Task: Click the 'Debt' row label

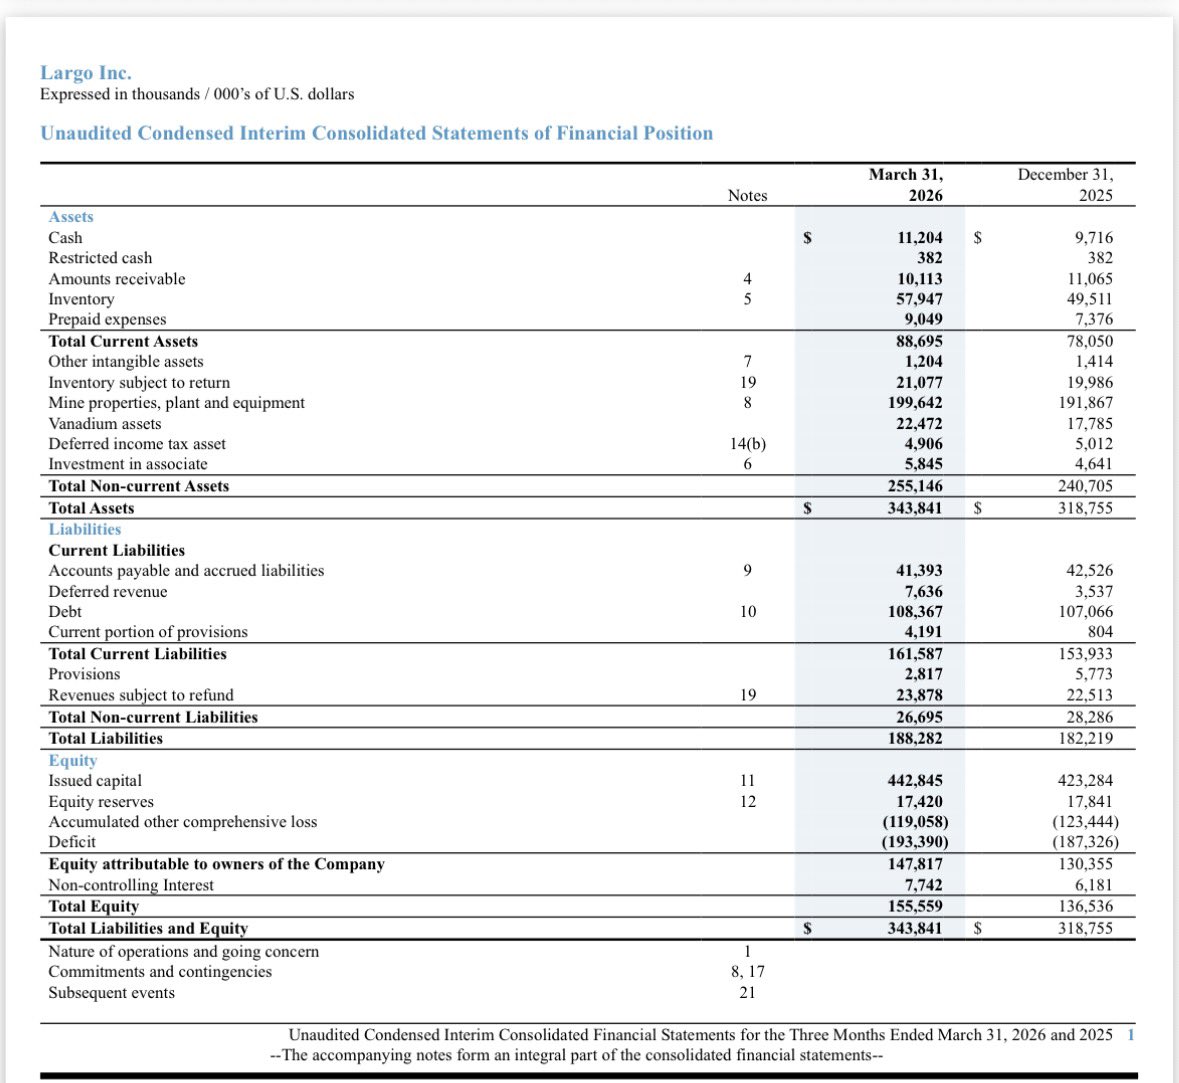Action: coord(65,612)
